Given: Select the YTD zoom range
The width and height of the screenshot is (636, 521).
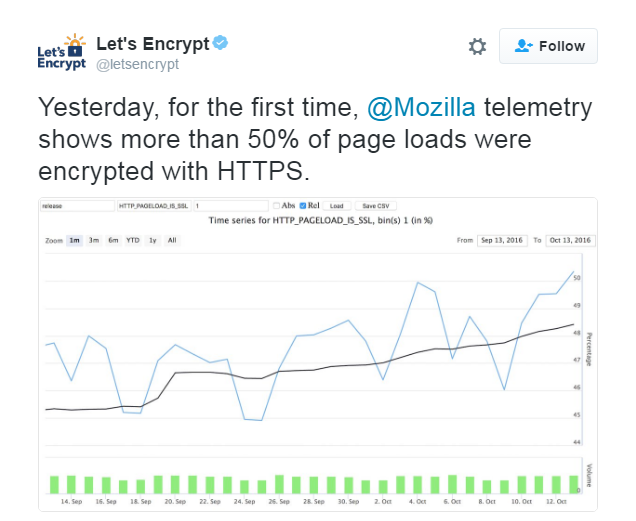Looking at the screenshot, I should coord(133,240).
